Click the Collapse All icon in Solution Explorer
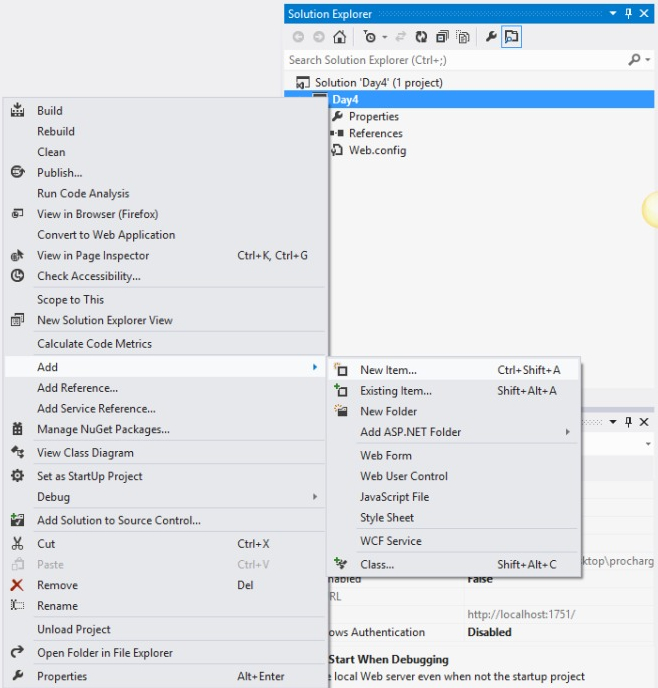 [x=442, y=37]
